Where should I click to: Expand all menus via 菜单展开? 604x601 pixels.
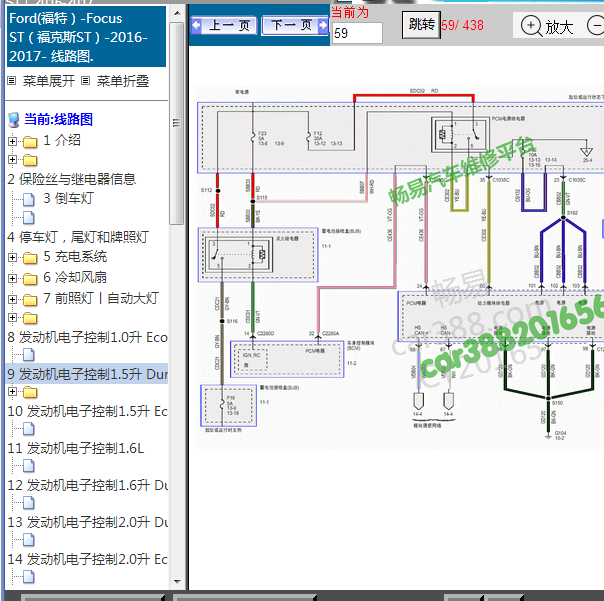pyautogui.click(x=49, y=81)
